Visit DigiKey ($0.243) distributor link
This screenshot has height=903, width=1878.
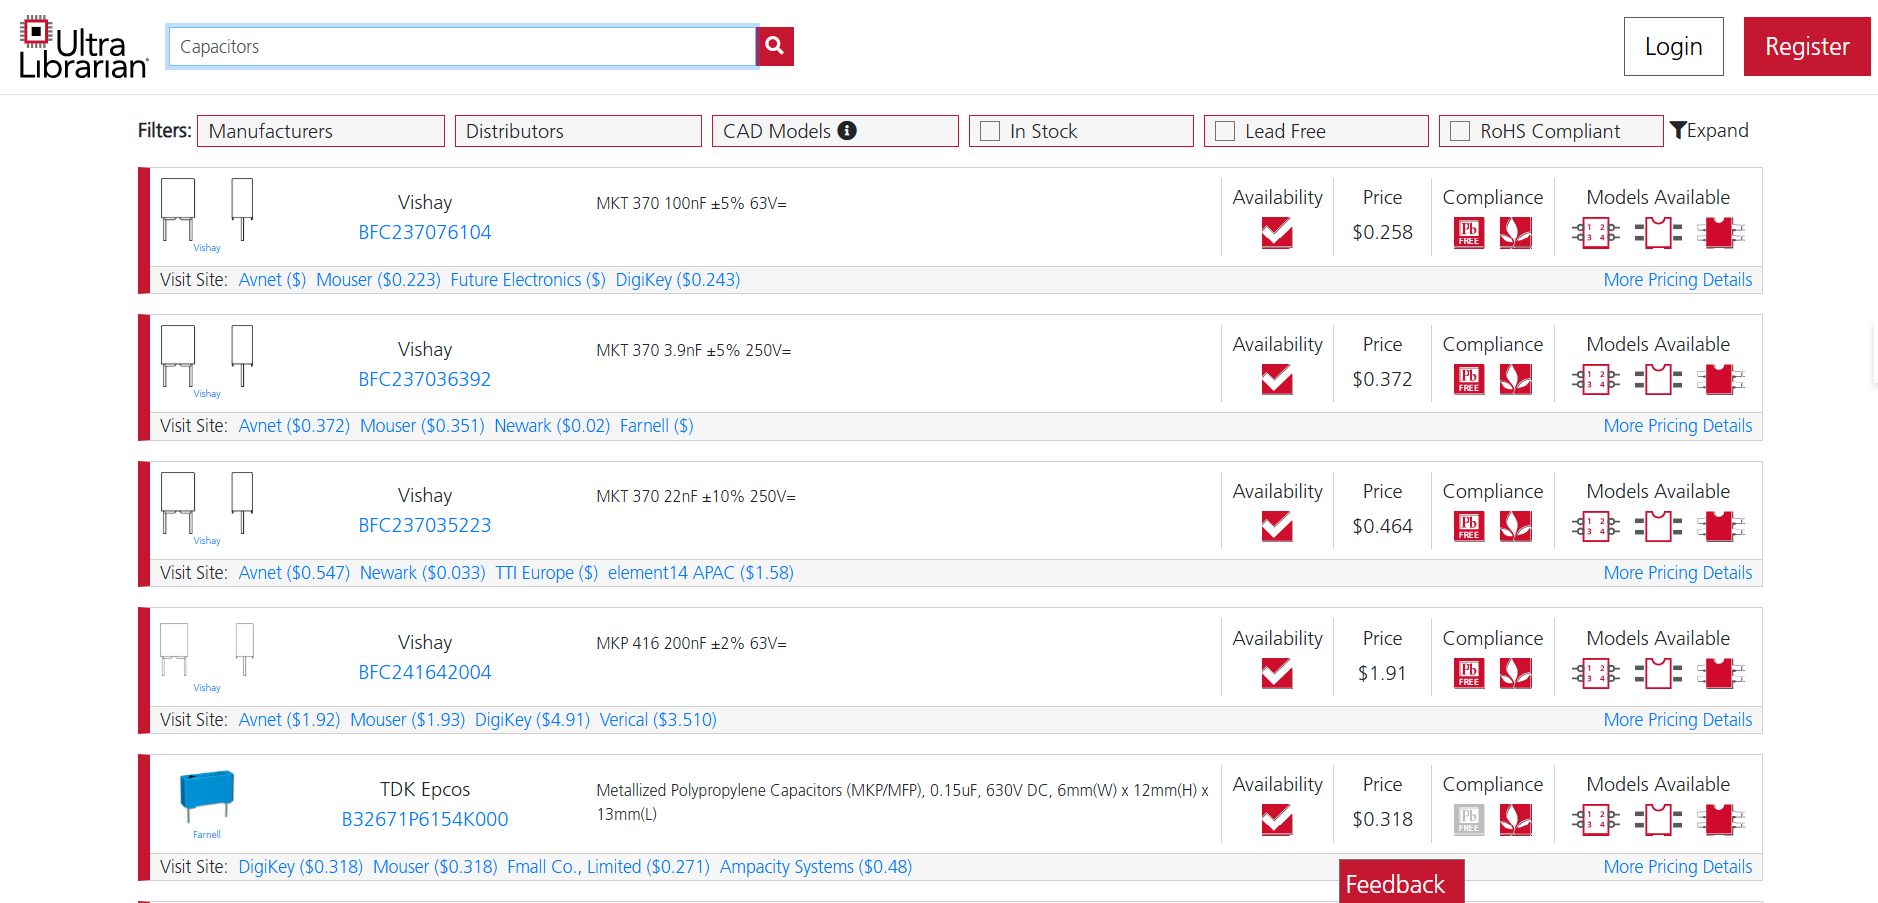(x=678, y=280)
